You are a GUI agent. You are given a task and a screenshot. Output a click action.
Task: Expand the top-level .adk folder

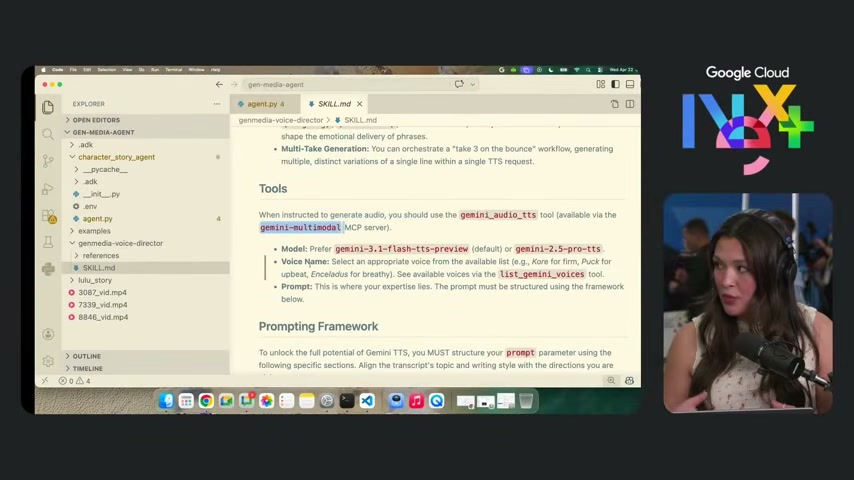coord(86,145)
